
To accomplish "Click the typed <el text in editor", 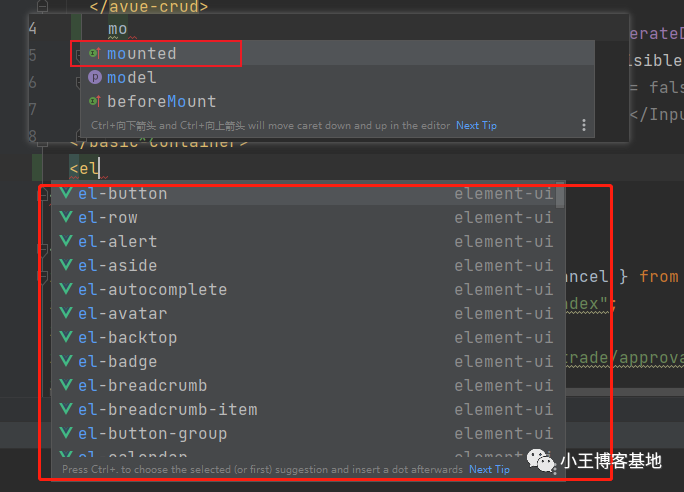I will (85, 168).
